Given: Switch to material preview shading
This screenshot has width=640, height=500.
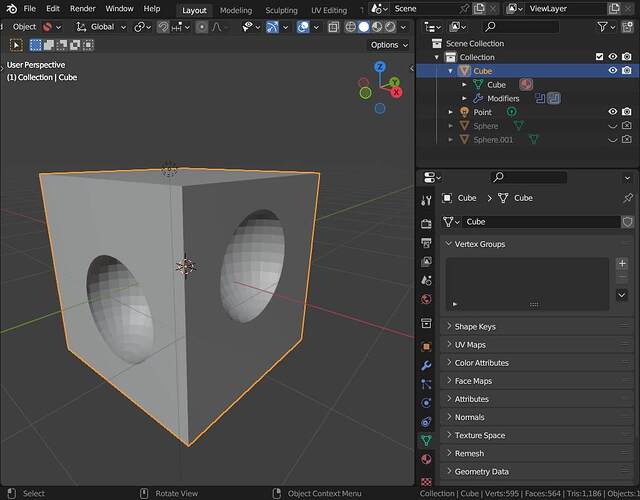Looking at the screenshot, I should [x=377, y=27].
